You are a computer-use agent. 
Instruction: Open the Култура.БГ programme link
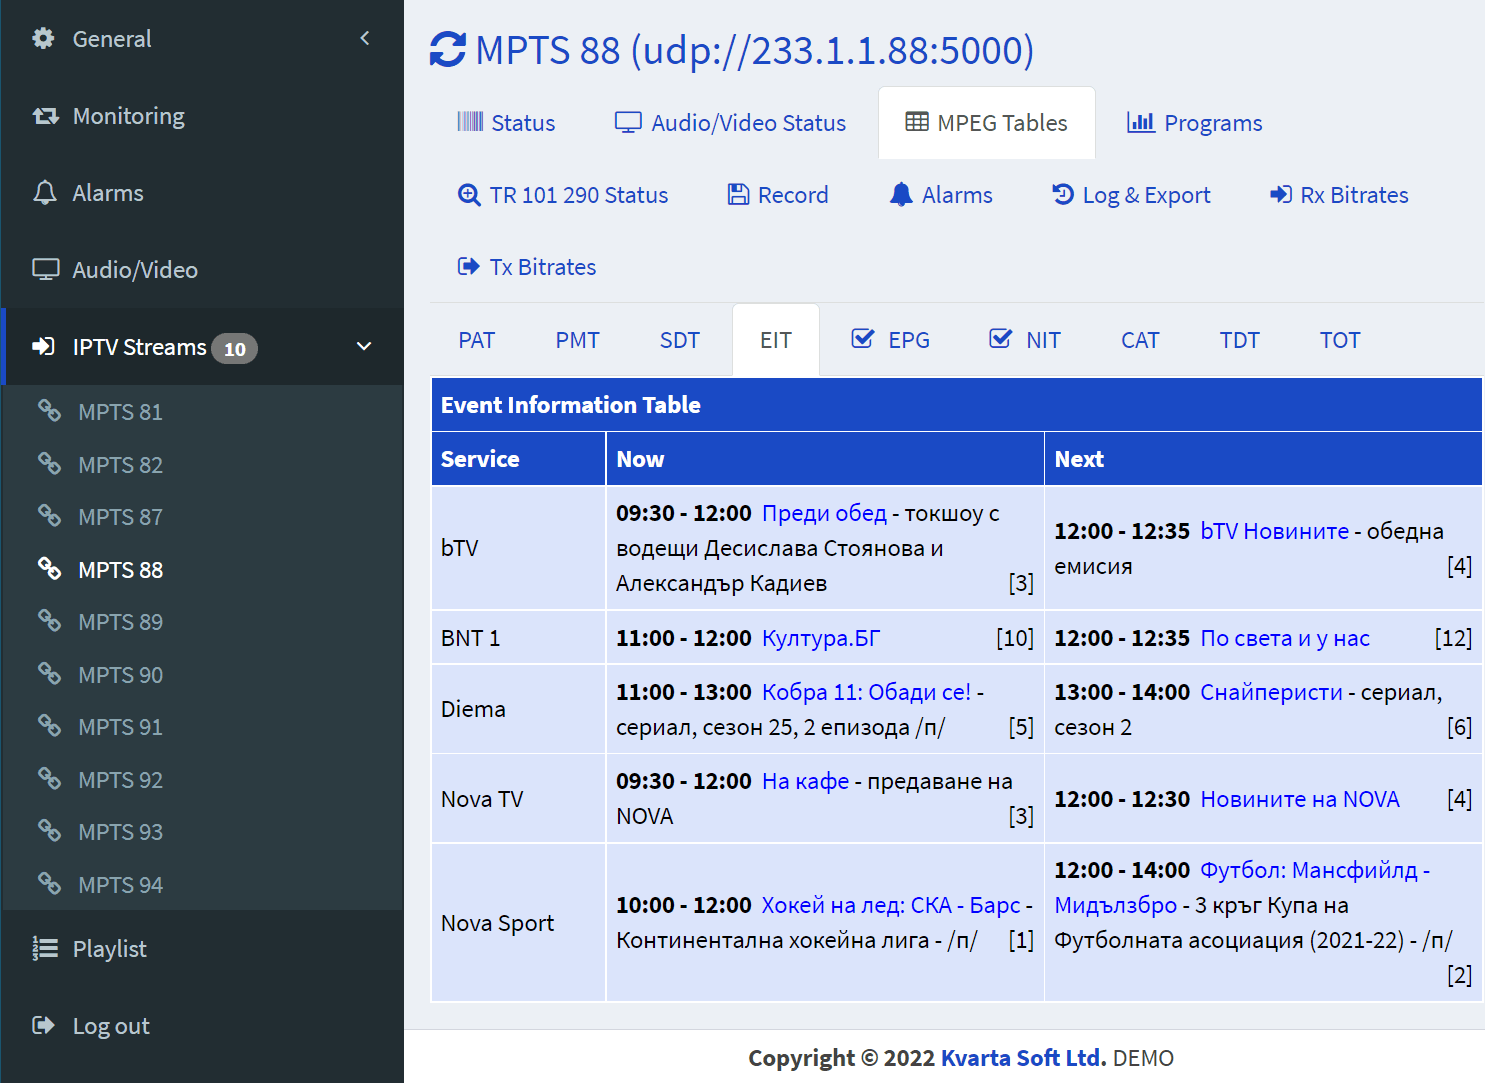pyautogui.click(x=821, y=638)
